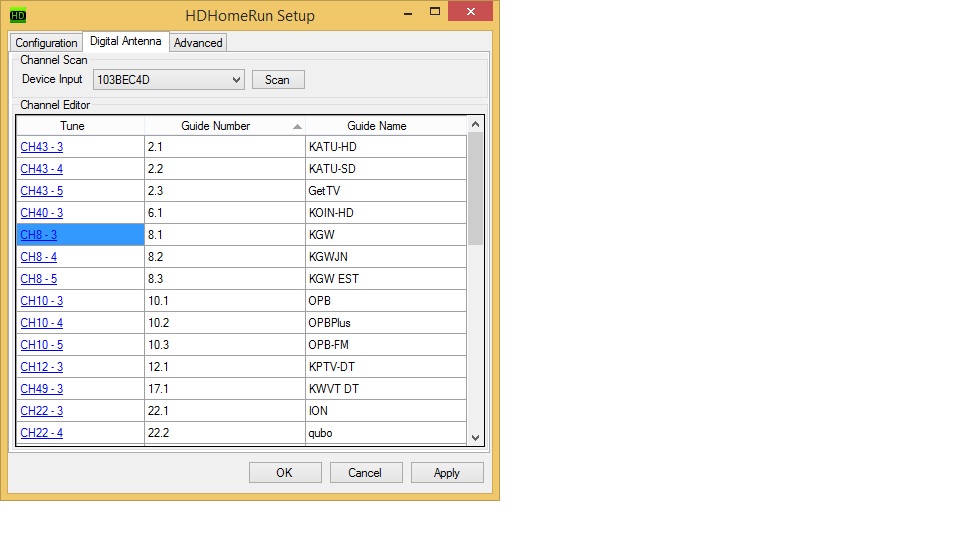Open tune link CH10 - 5
Viewport: 960px width, 540px height.
coord(42,345)
